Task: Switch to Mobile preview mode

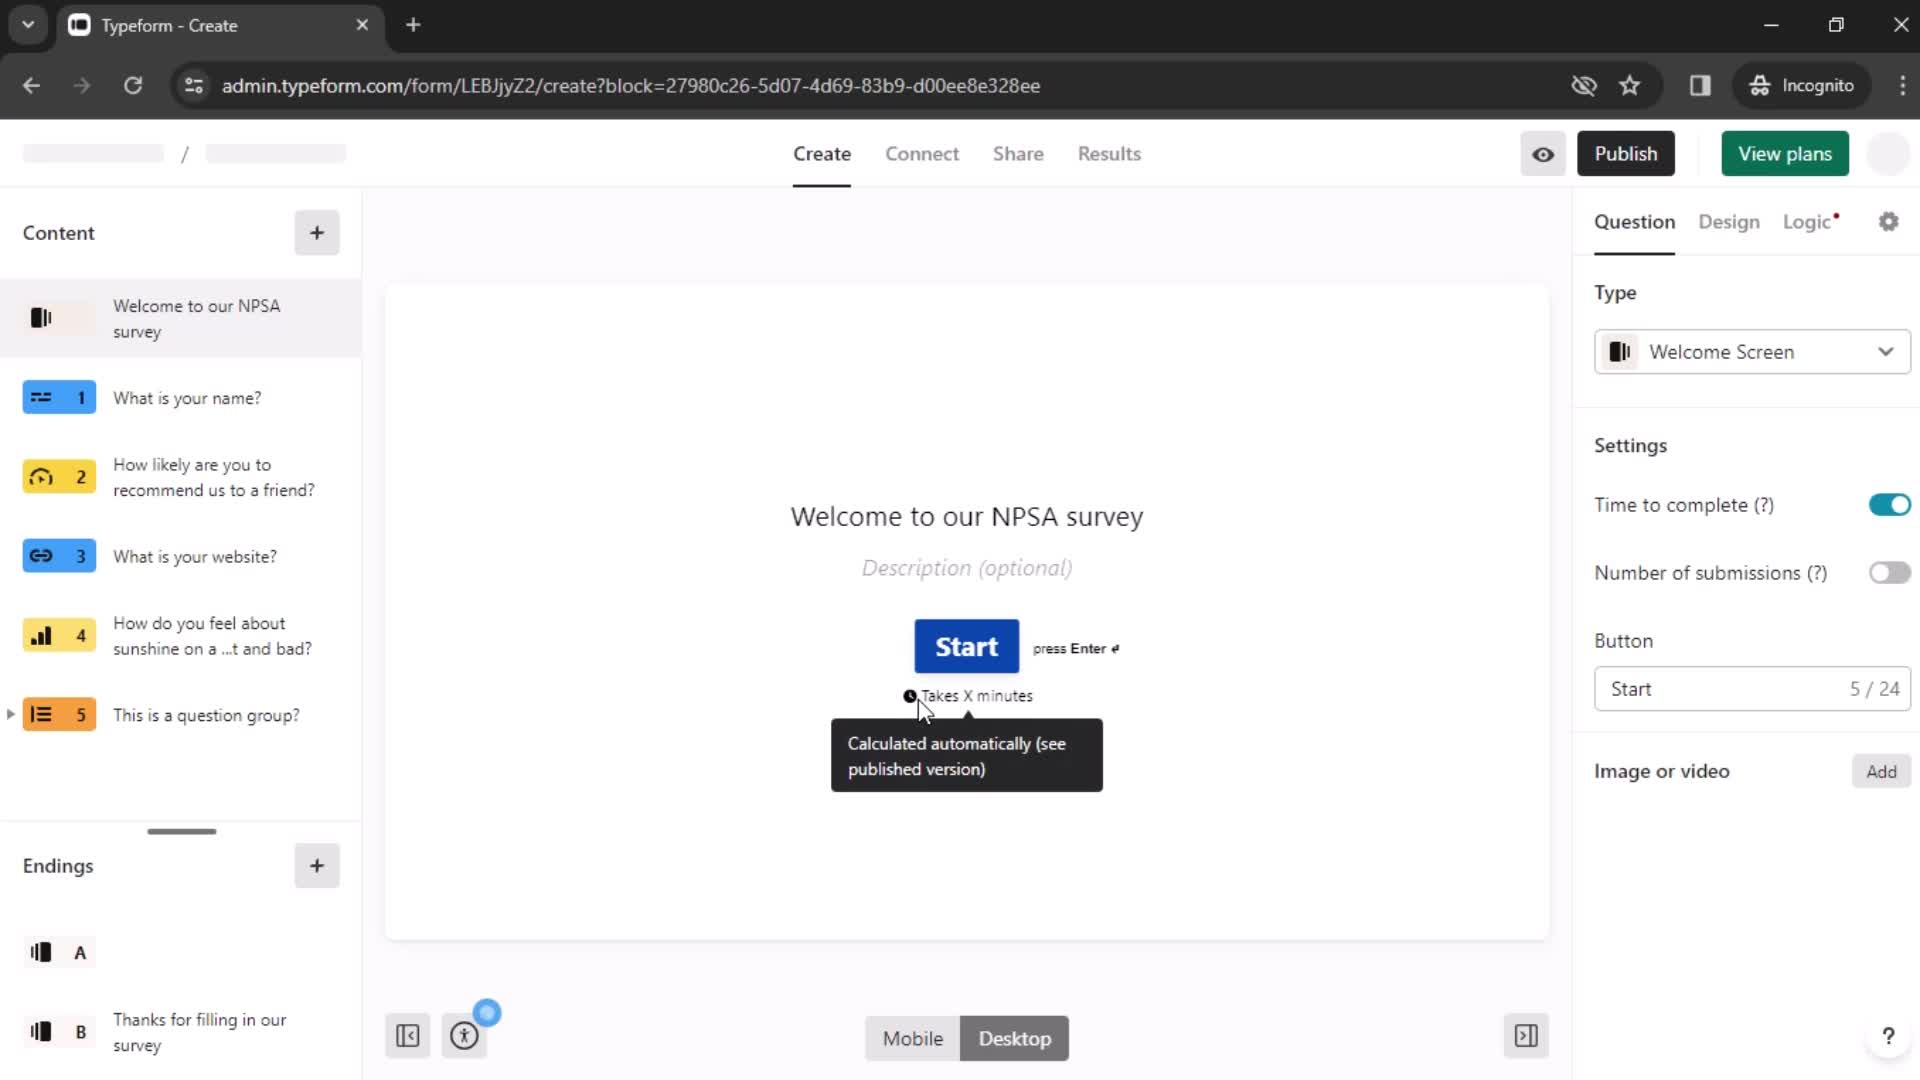Action: pos(914,1038)
